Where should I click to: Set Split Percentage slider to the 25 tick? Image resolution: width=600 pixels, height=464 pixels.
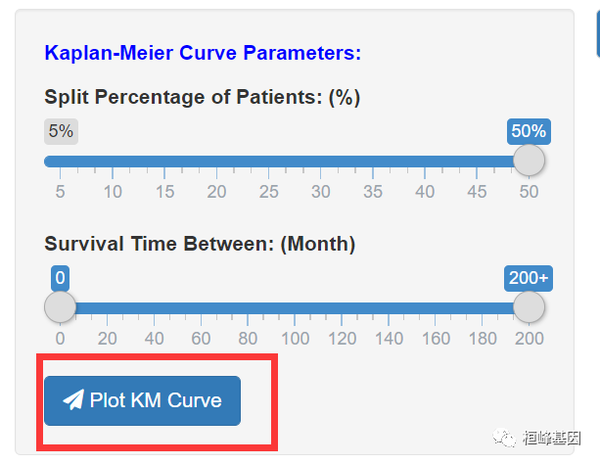point(268,161)
